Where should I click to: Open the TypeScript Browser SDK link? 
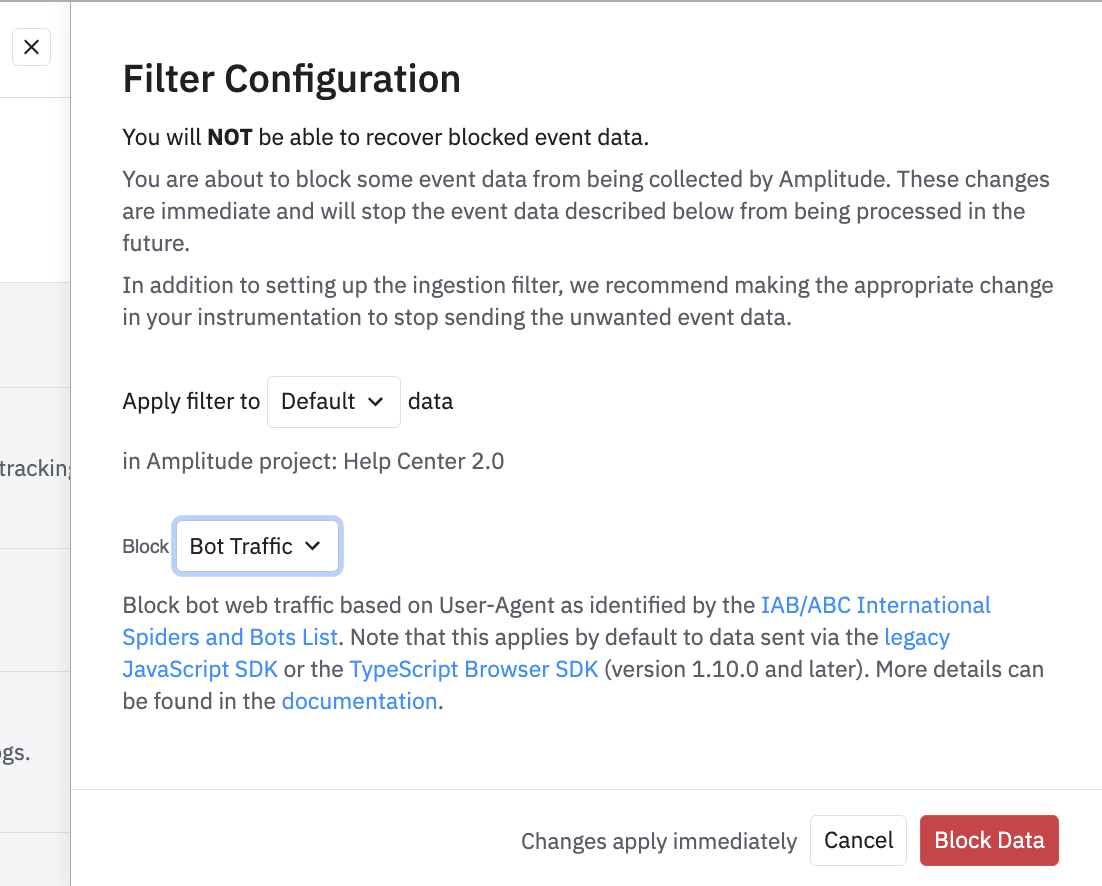click(473, 670)
